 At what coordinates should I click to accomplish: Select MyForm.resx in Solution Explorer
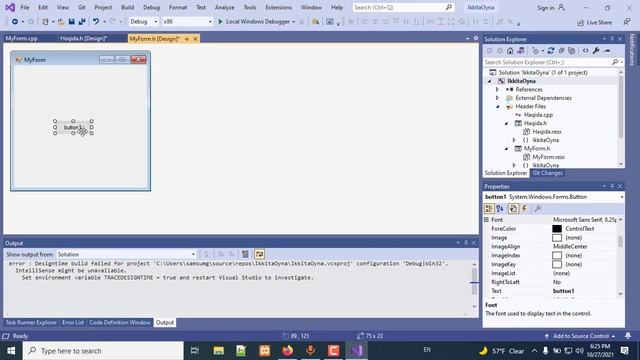point(549,157)
